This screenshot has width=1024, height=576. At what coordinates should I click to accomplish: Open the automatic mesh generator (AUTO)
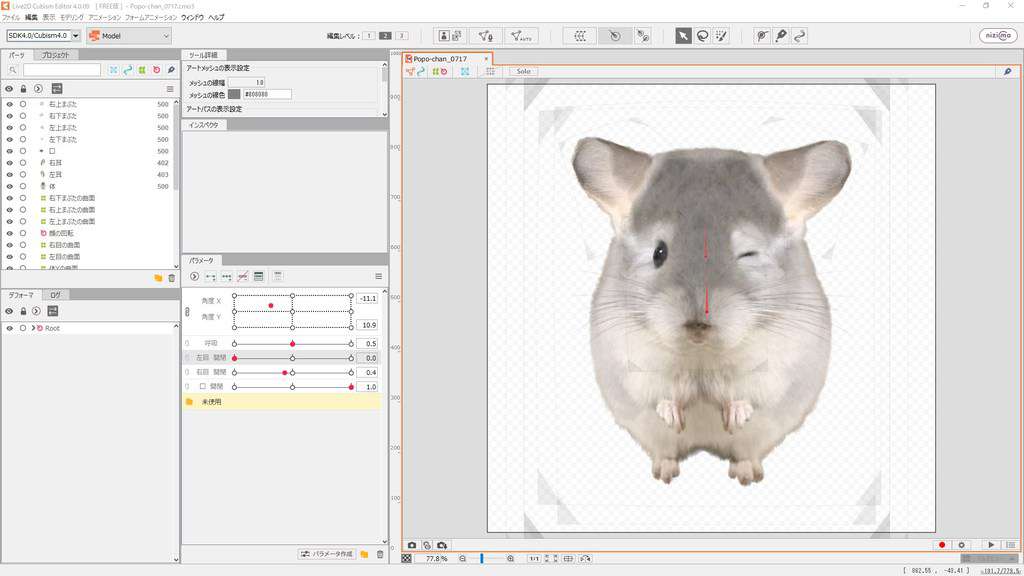tap(520, 36)
